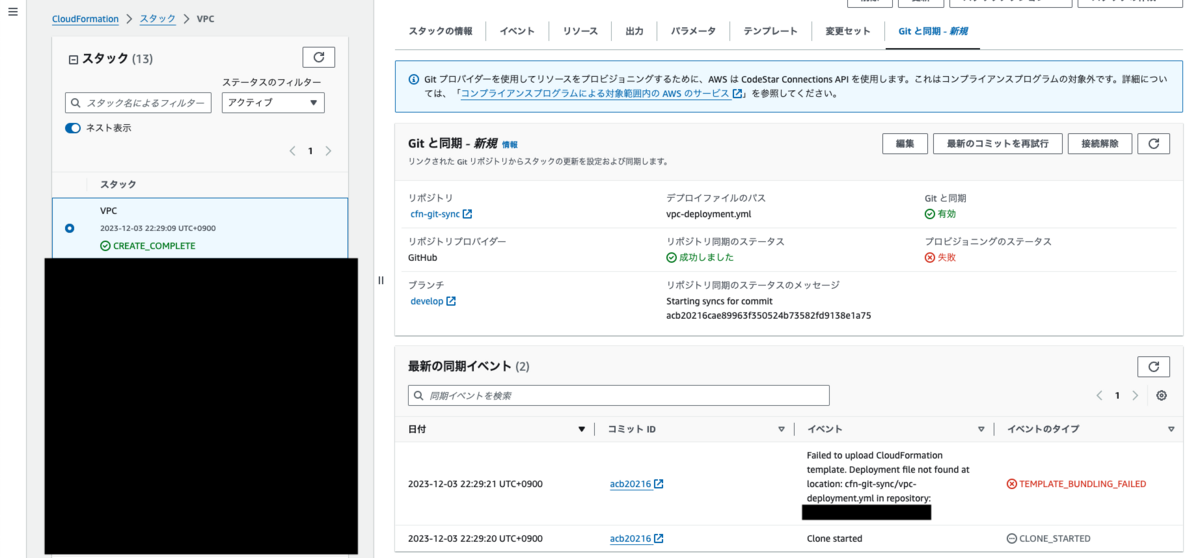1200x558 pixels.
Task: Select the CREATE_COMPLETE status of VPC stack
Action: (x=148, y=246)
